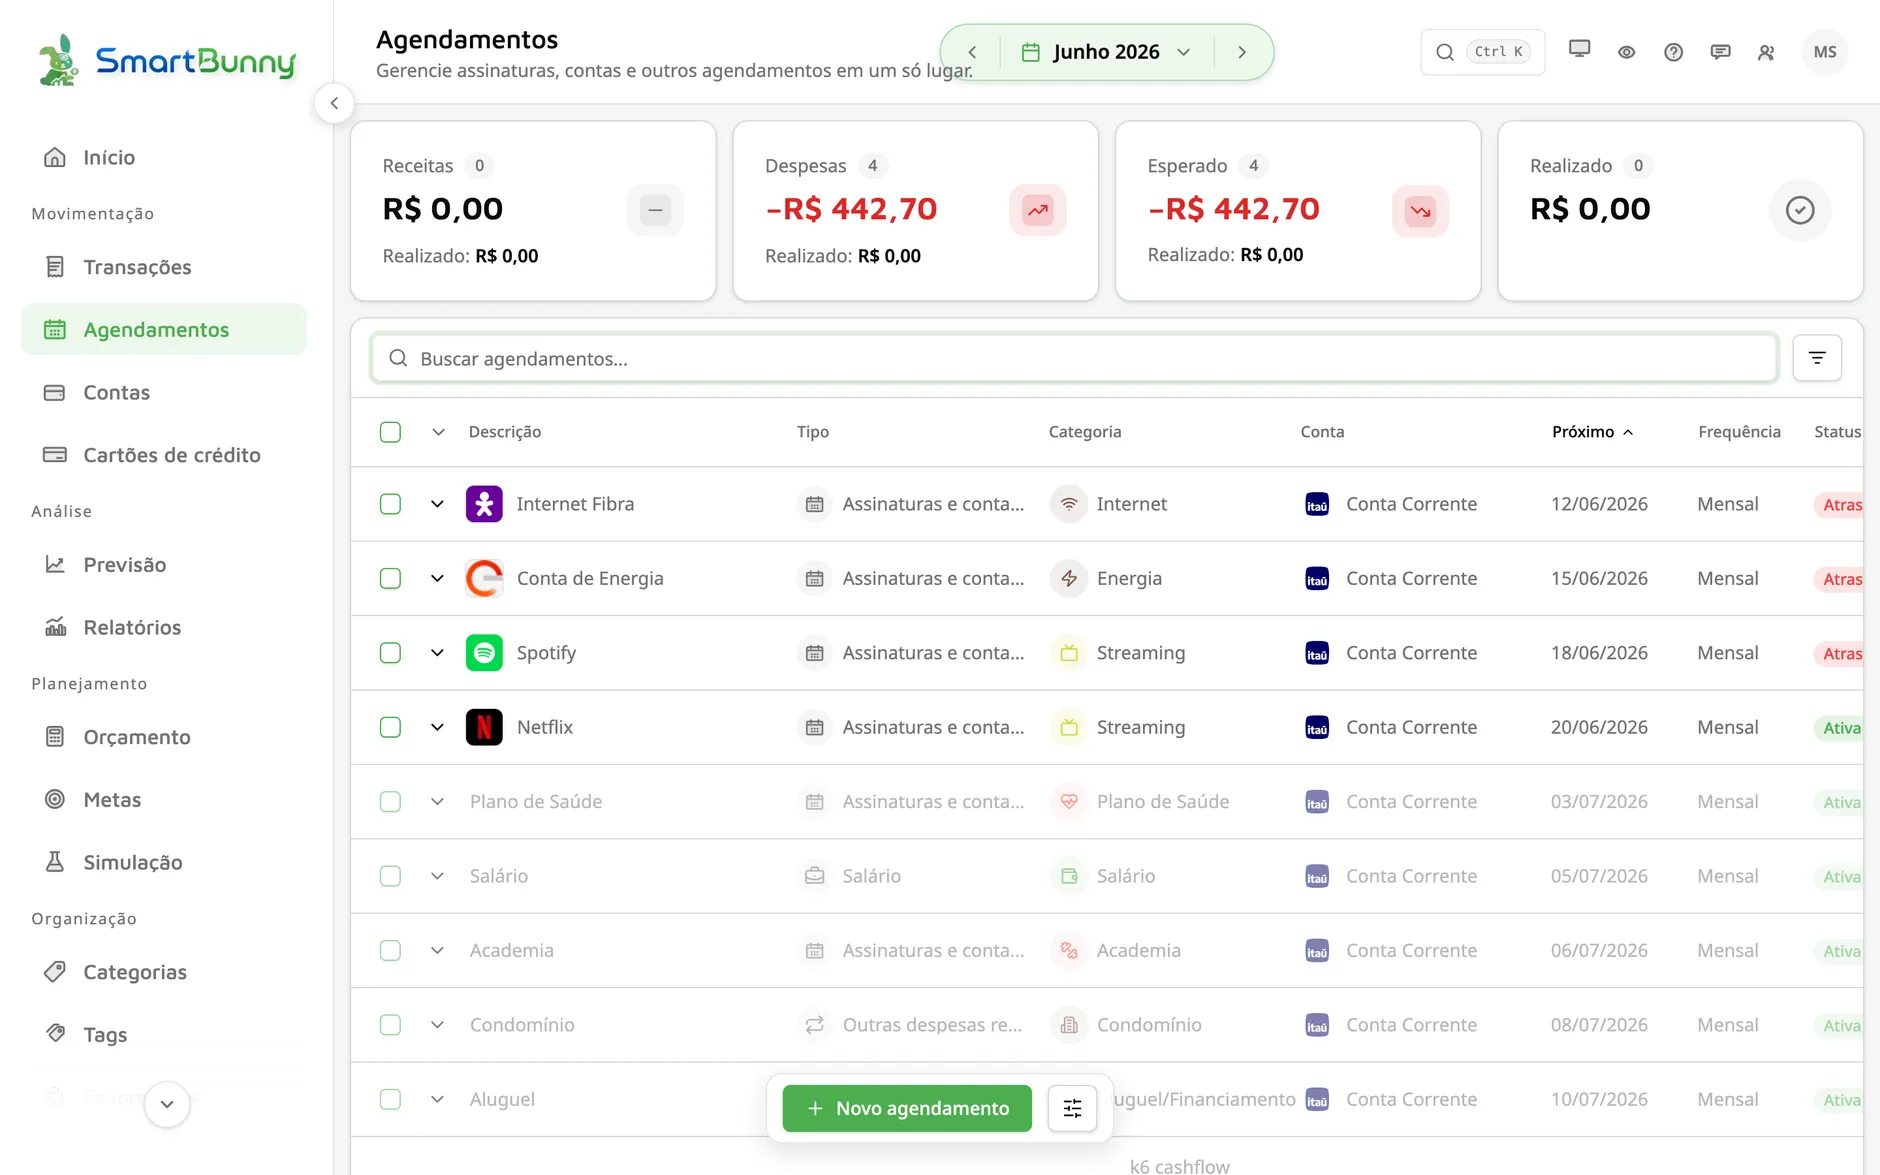Image resolution: width=1880 pixels, height=1175 pixels.
Task: Sort by the Próximo column header
Action: pyautogui.click(x=1592, y=432)
